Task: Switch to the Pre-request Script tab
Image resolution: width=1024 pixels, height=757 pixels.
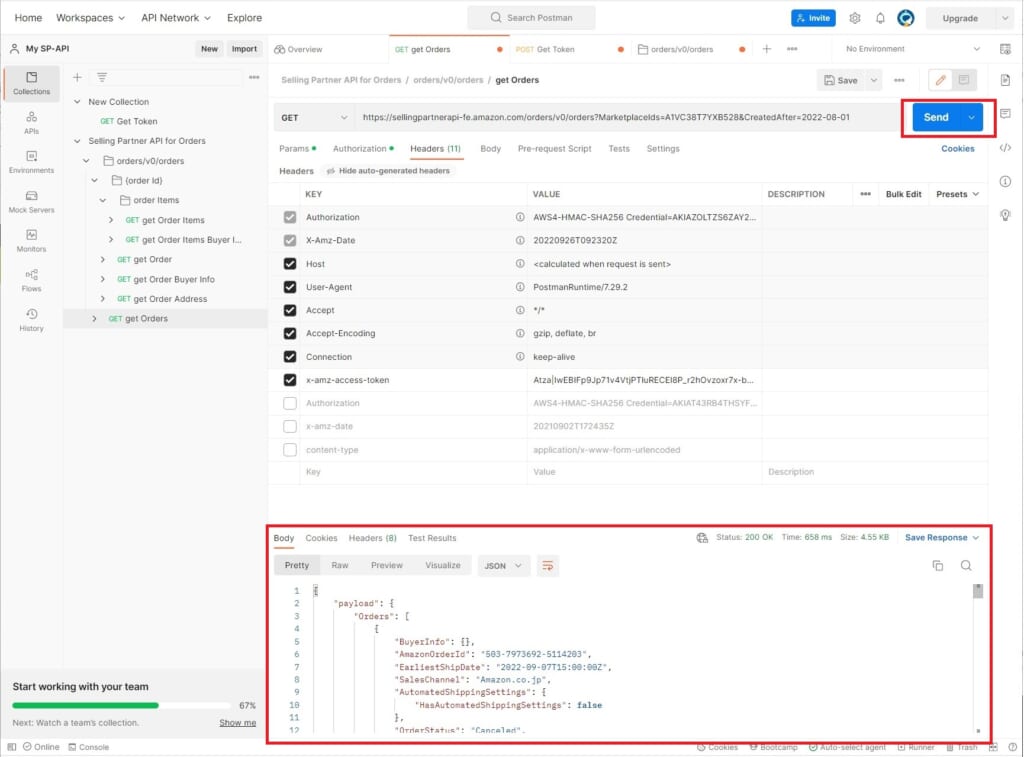Action: [554, 149]
